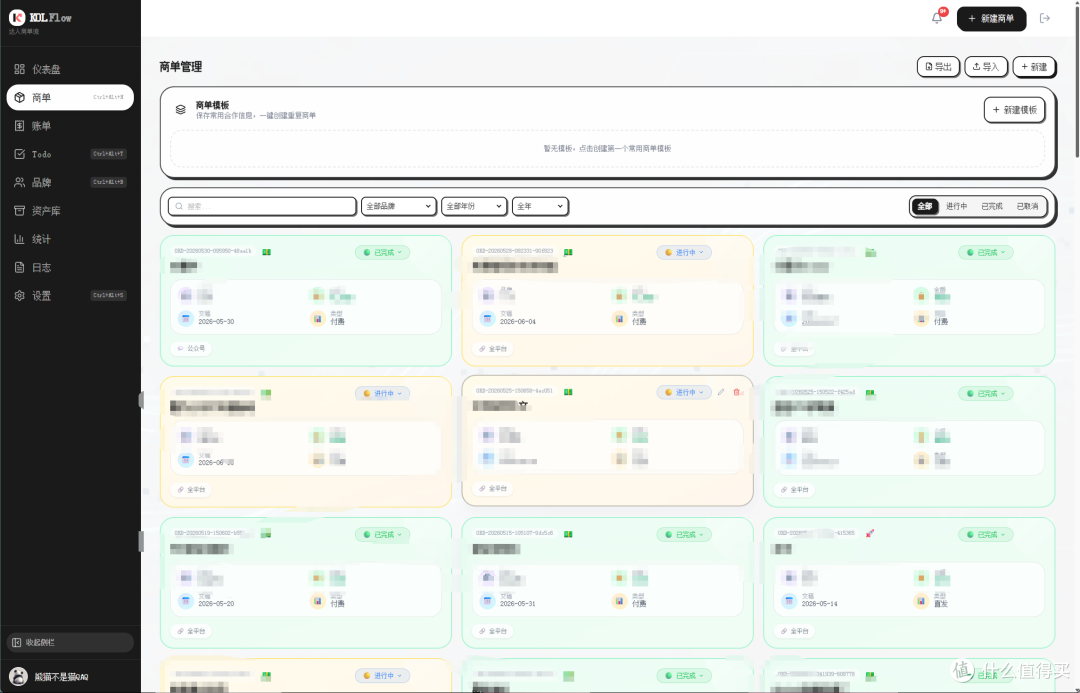Viewport: 1080px width, 693px height.
Task: Open 设置 settings in sidebar
Action: [70, 295]
